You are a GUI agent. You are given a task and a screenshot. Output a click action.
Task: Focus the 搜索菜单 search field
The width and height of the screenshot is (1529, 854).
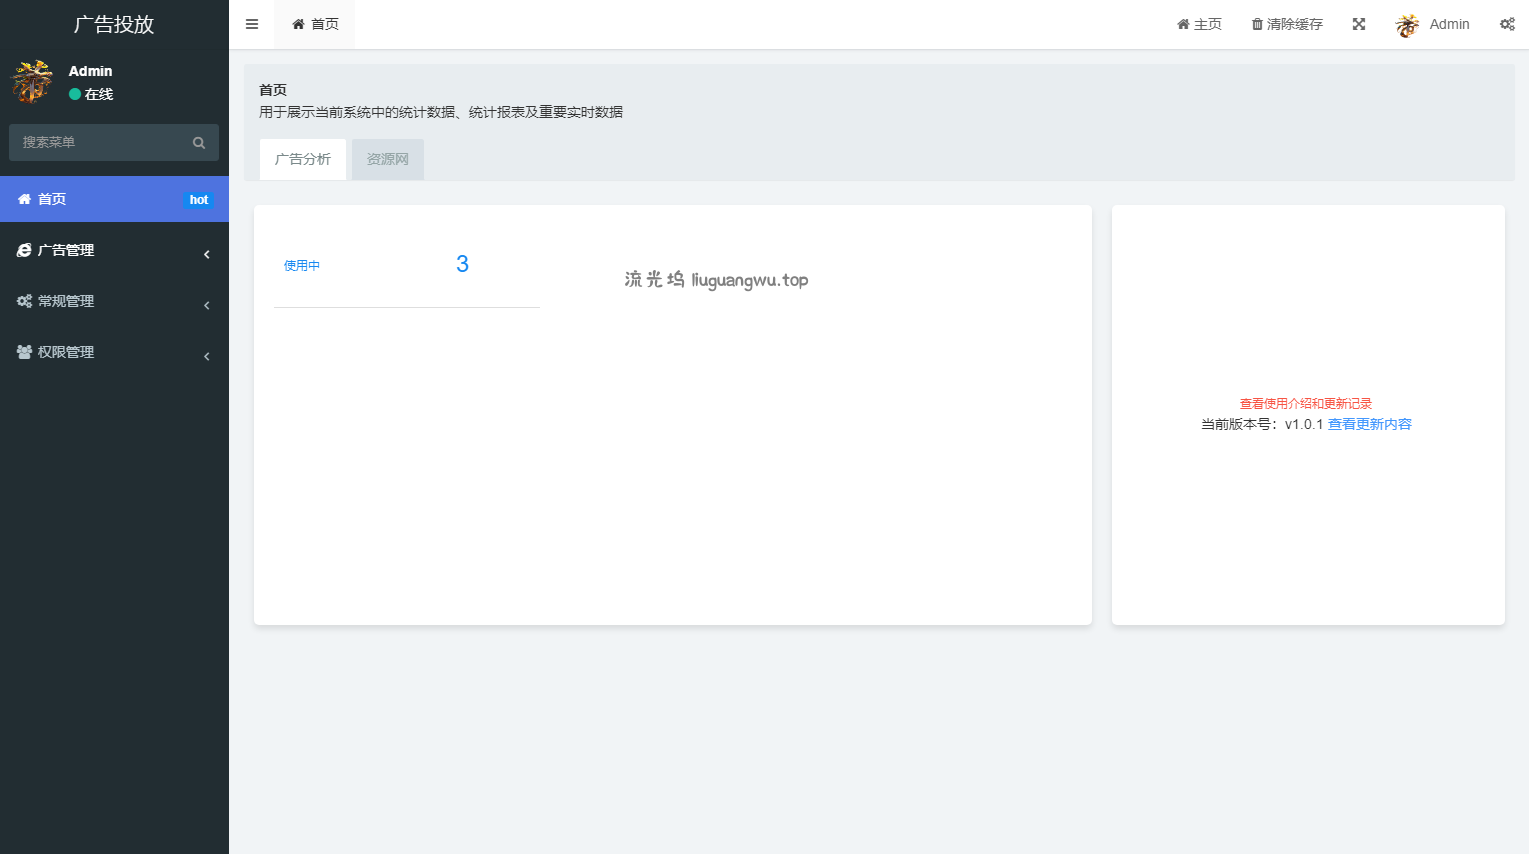tap(100, 143)
